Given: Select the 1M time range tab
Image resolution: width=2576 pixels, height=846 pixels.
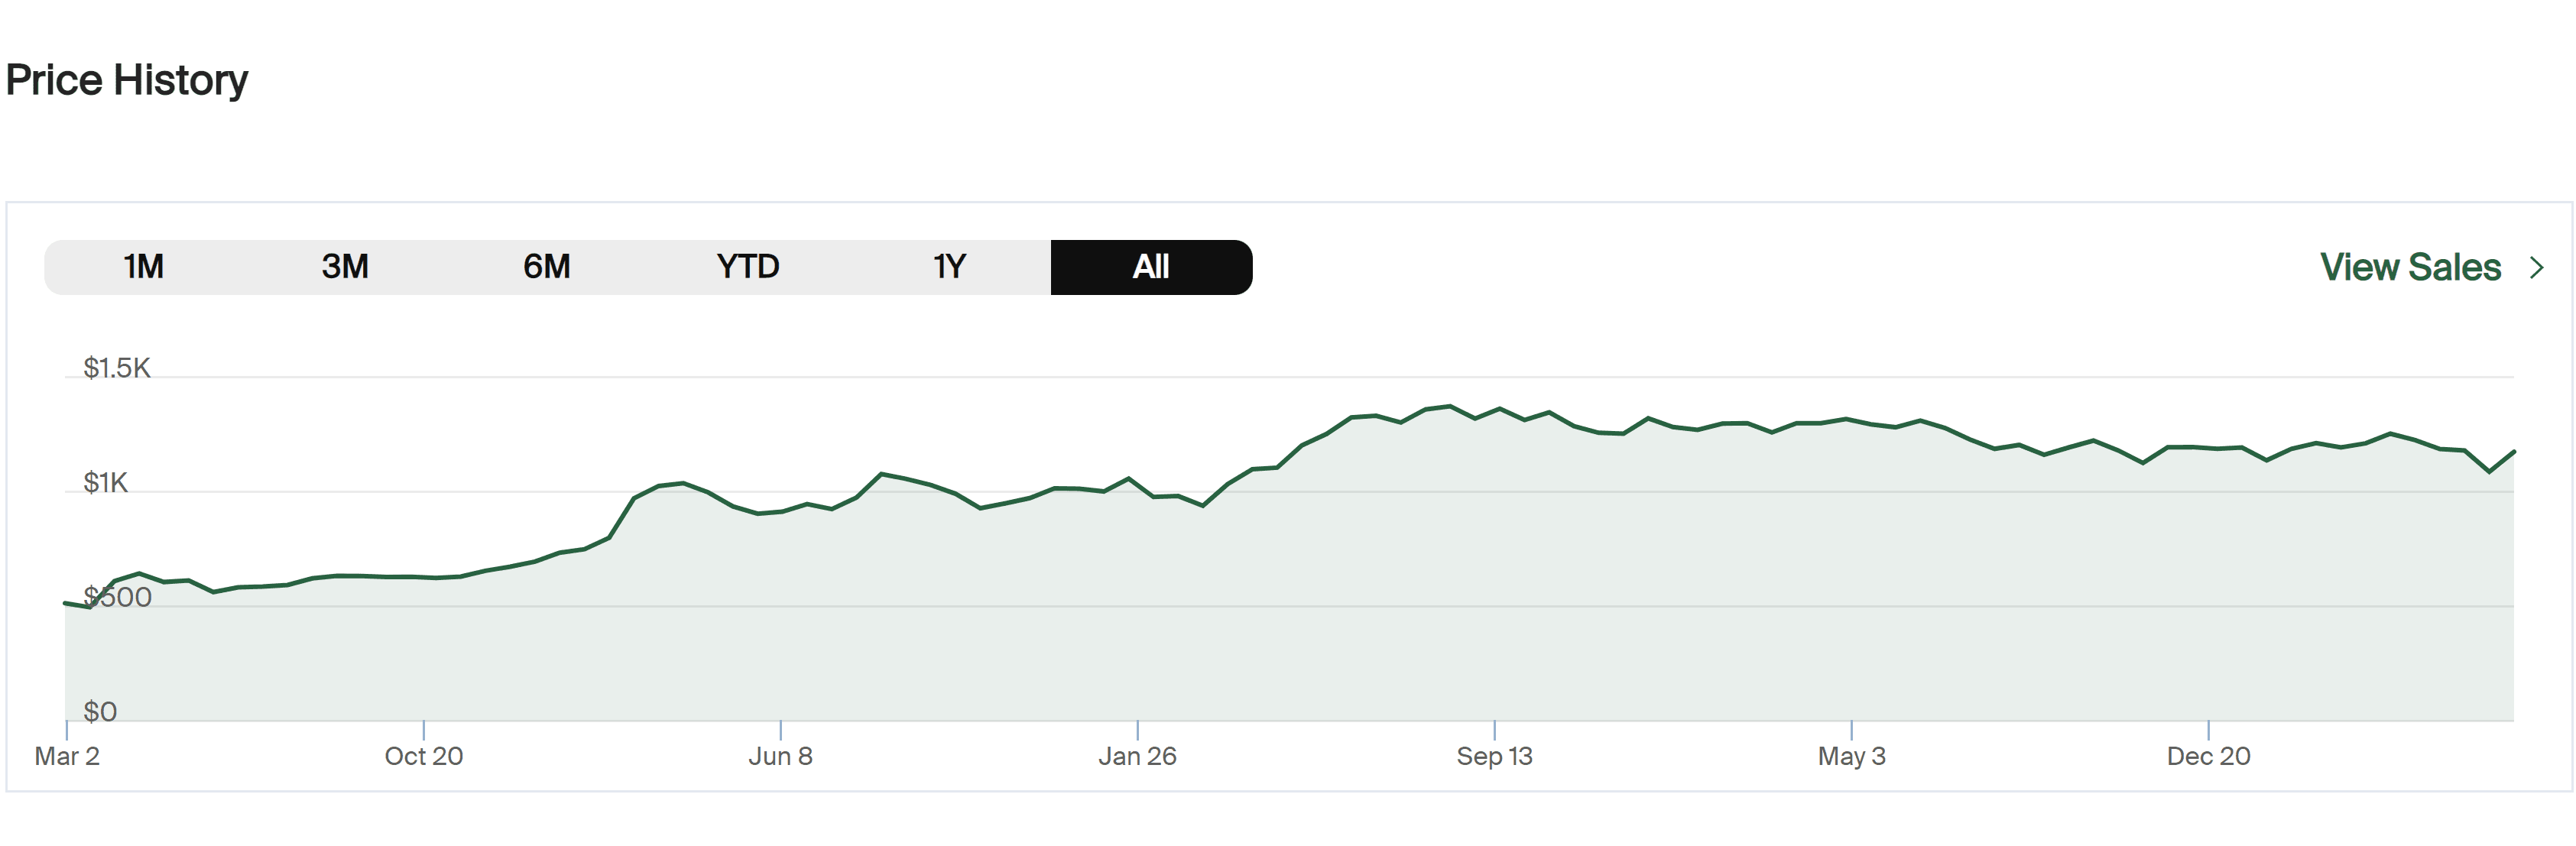Looking at the screenshot, I should [144, 267].
